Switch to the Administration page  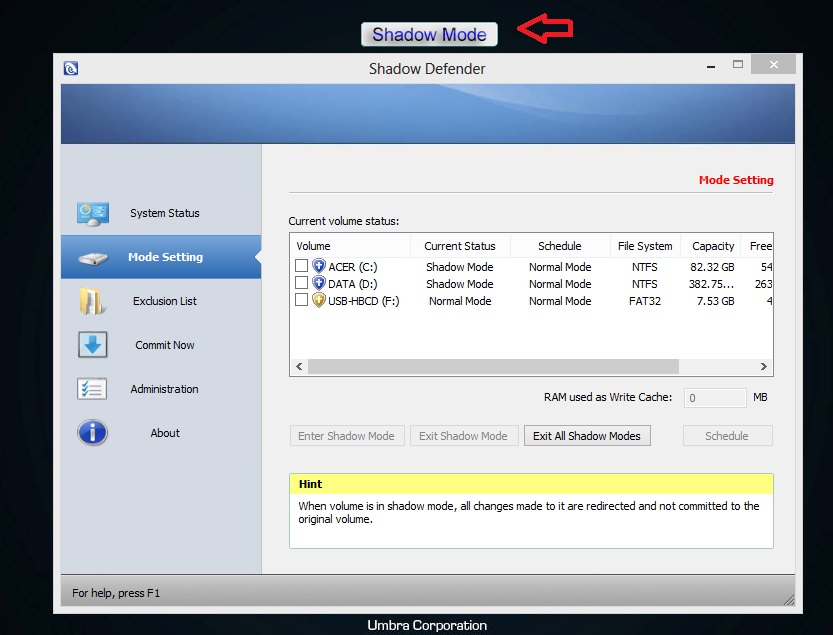point(161,389)
